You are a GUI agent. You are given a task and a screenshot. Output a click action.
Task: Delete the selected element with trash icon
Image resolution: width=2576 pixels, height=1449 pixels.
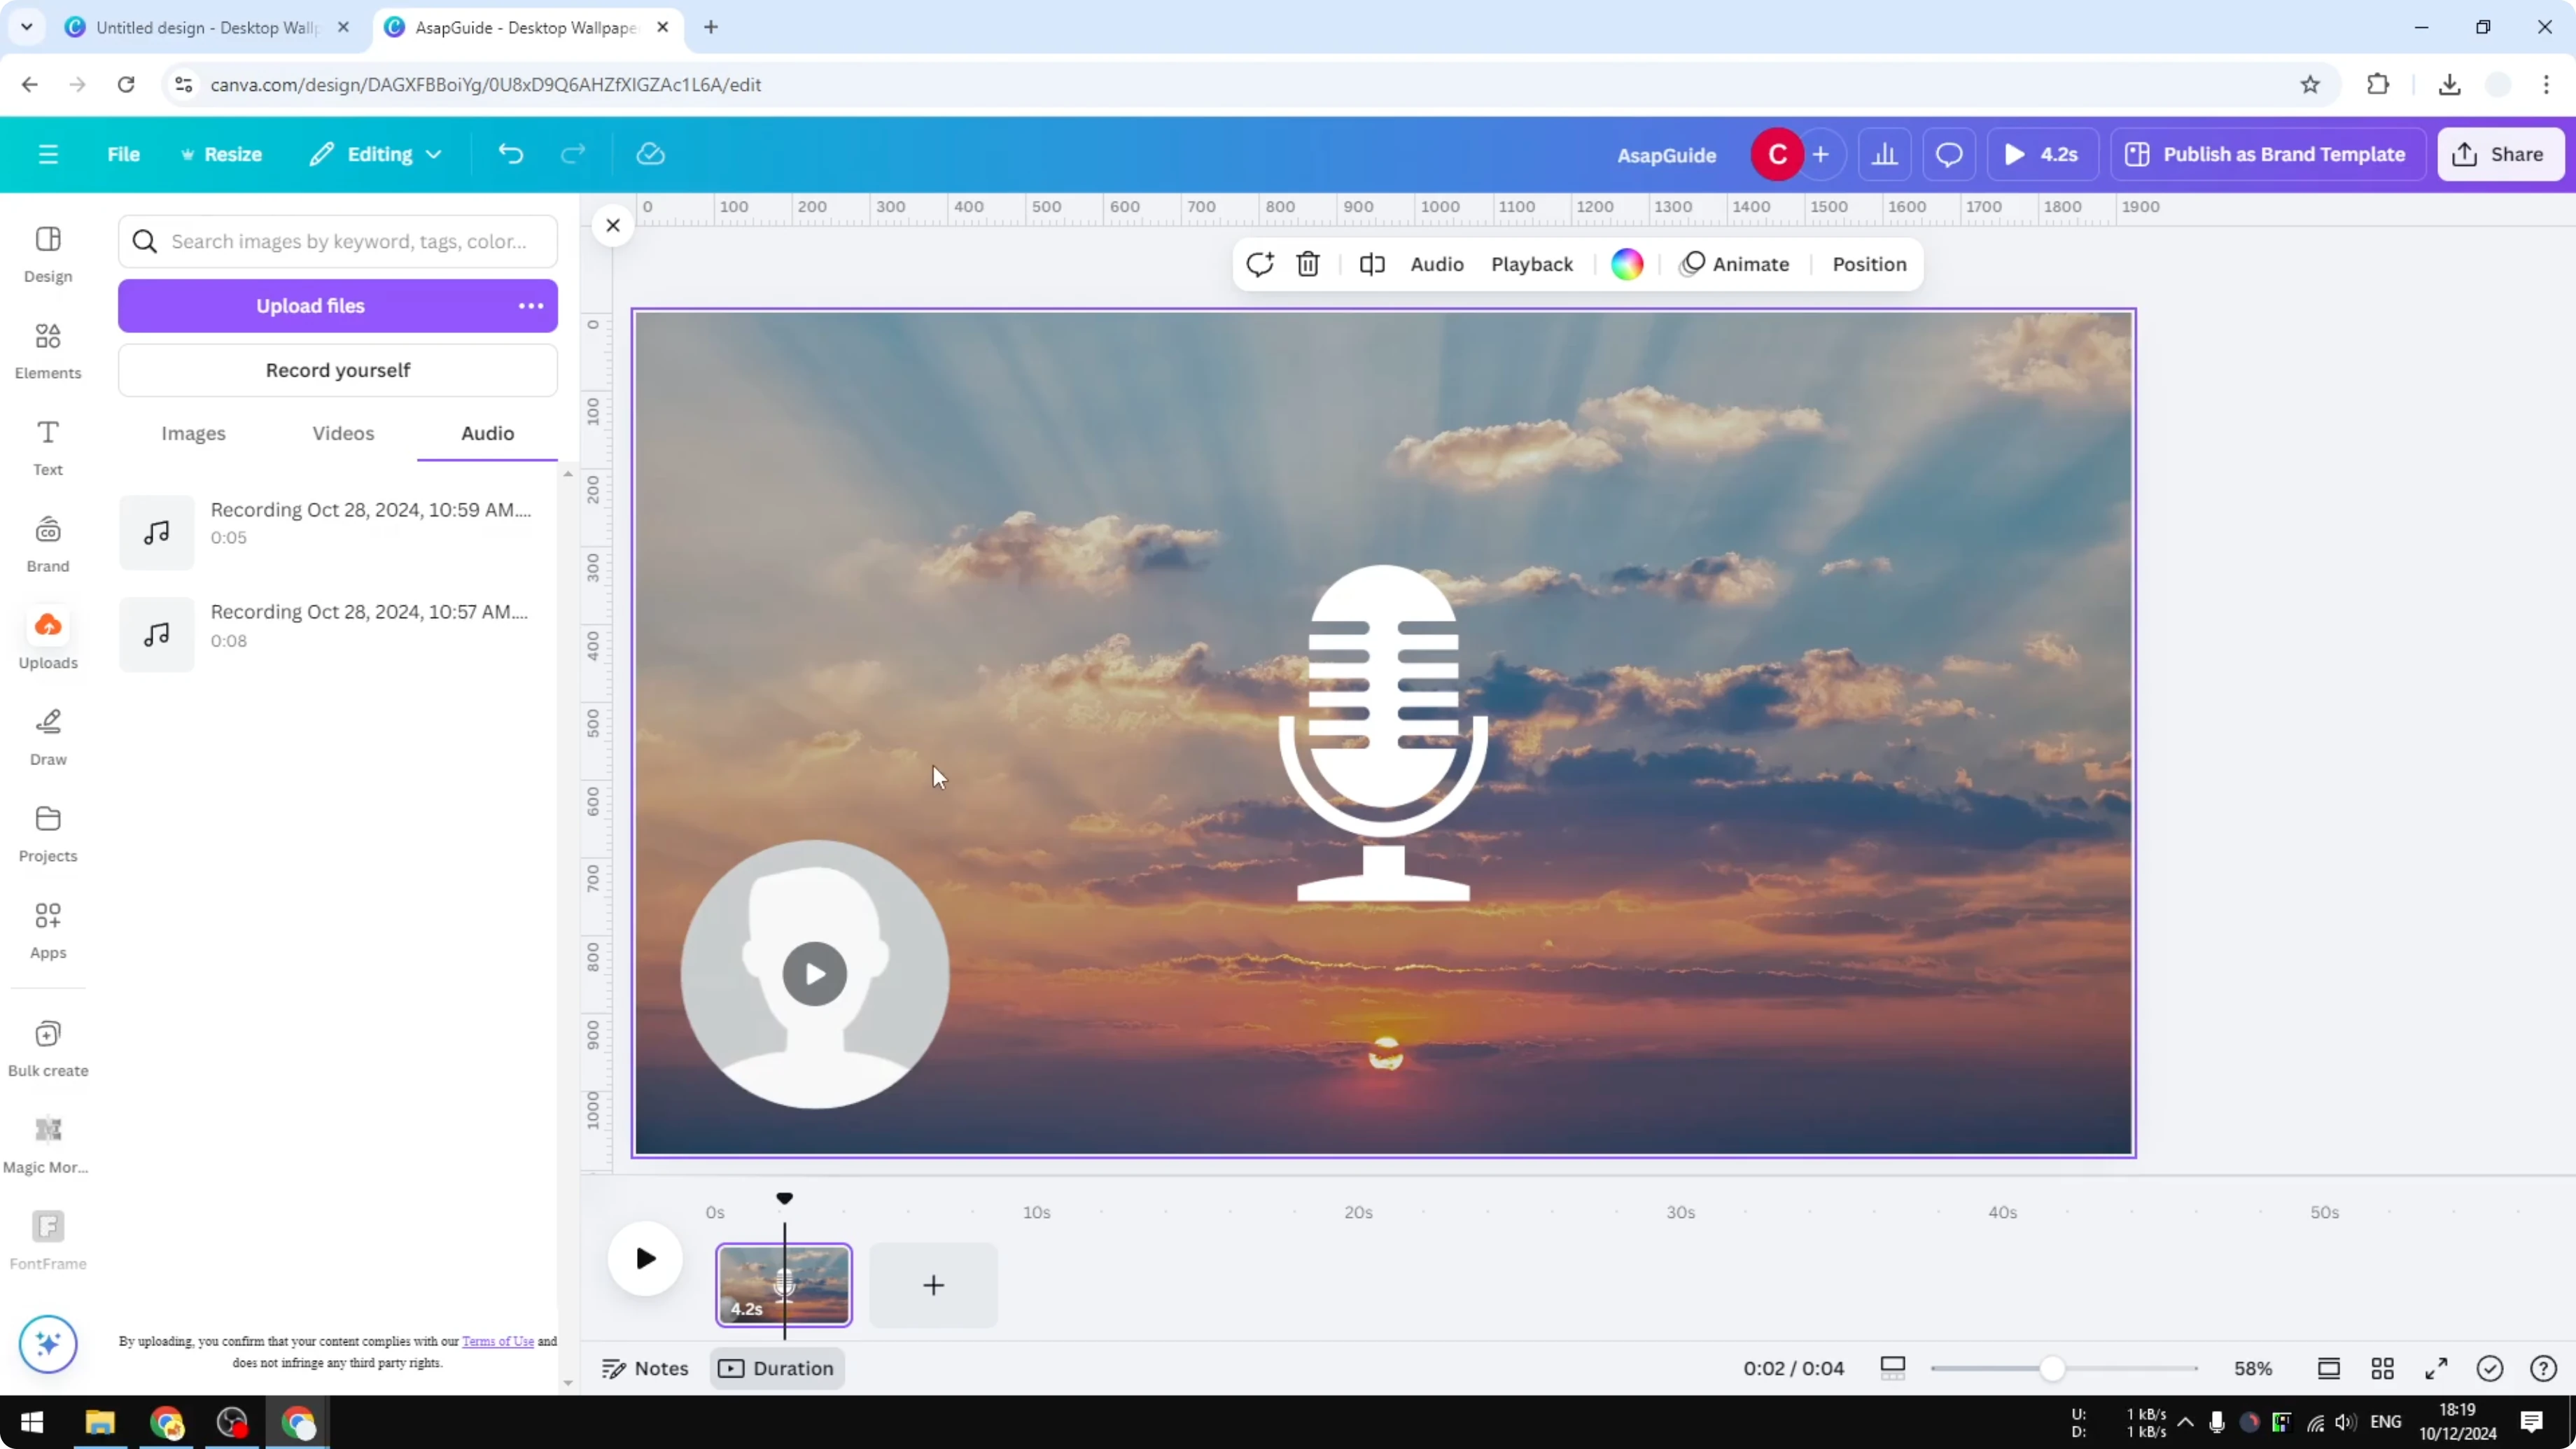(x=1308, y=264)
